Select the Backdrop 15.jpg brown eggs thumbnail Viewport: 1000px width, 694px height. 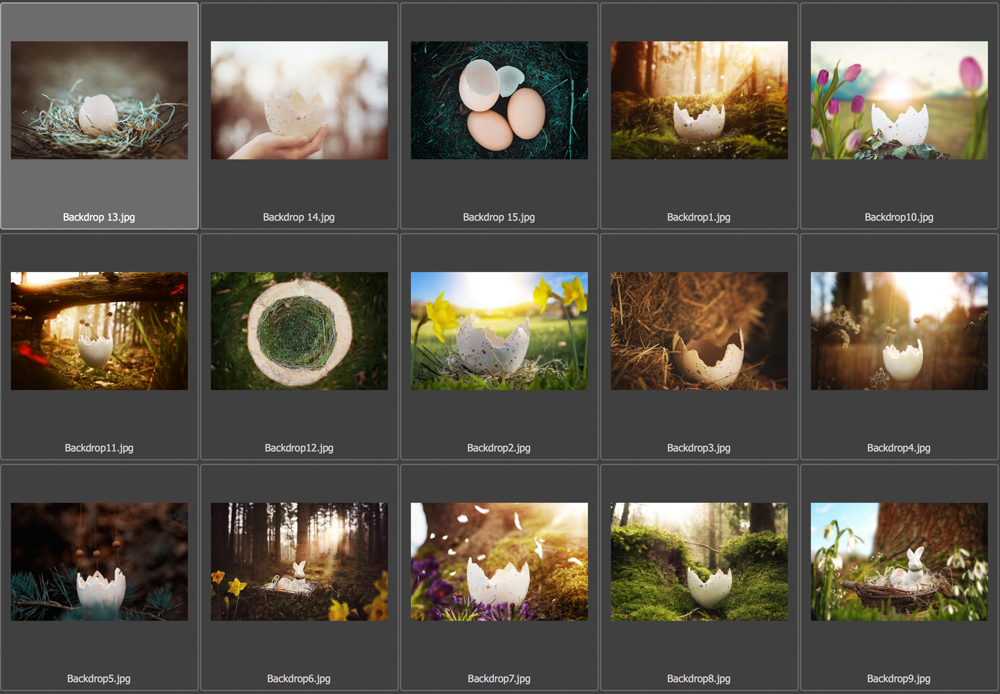click(499, 100)
